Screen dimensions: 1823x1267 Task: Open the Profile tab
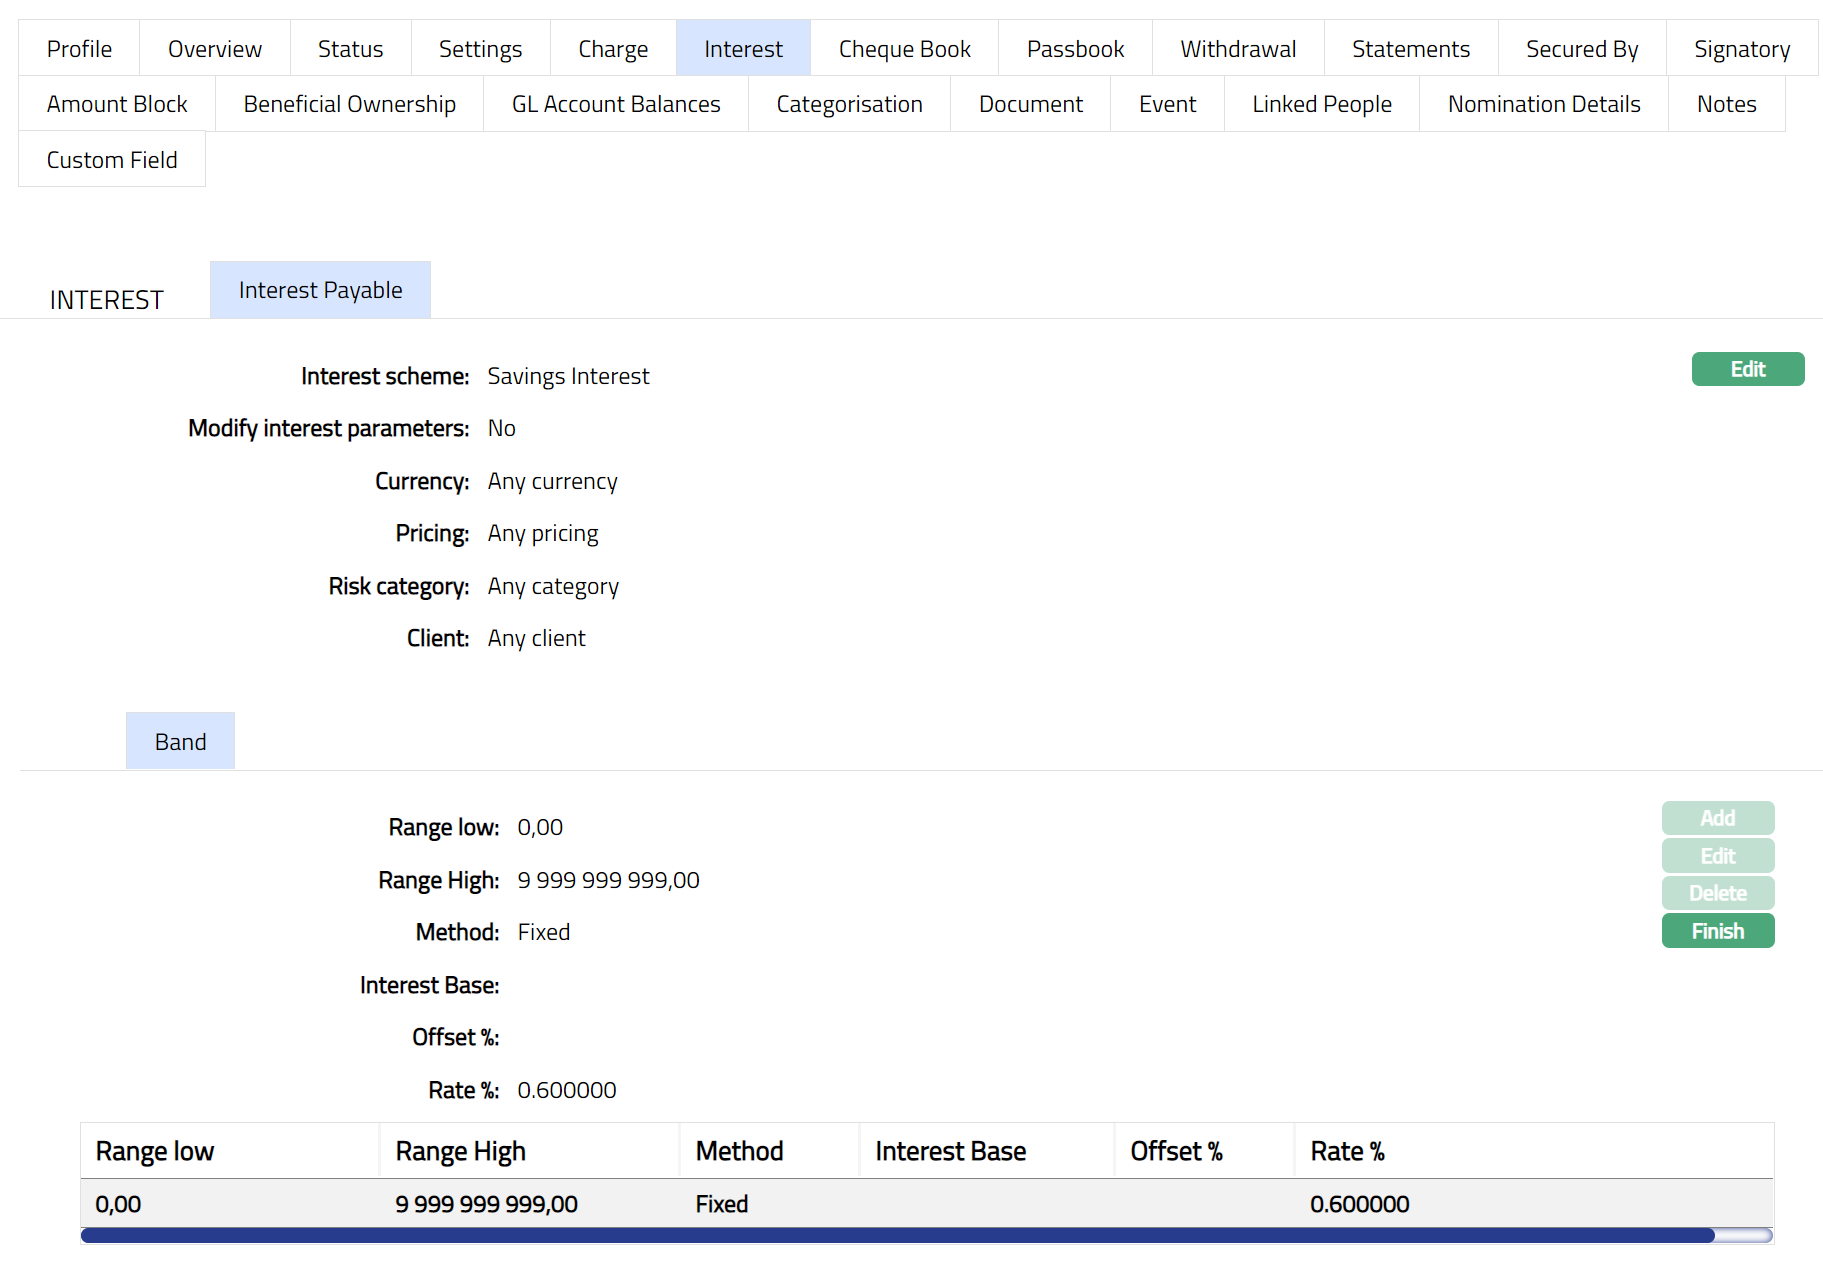click(x=79, y=49)
